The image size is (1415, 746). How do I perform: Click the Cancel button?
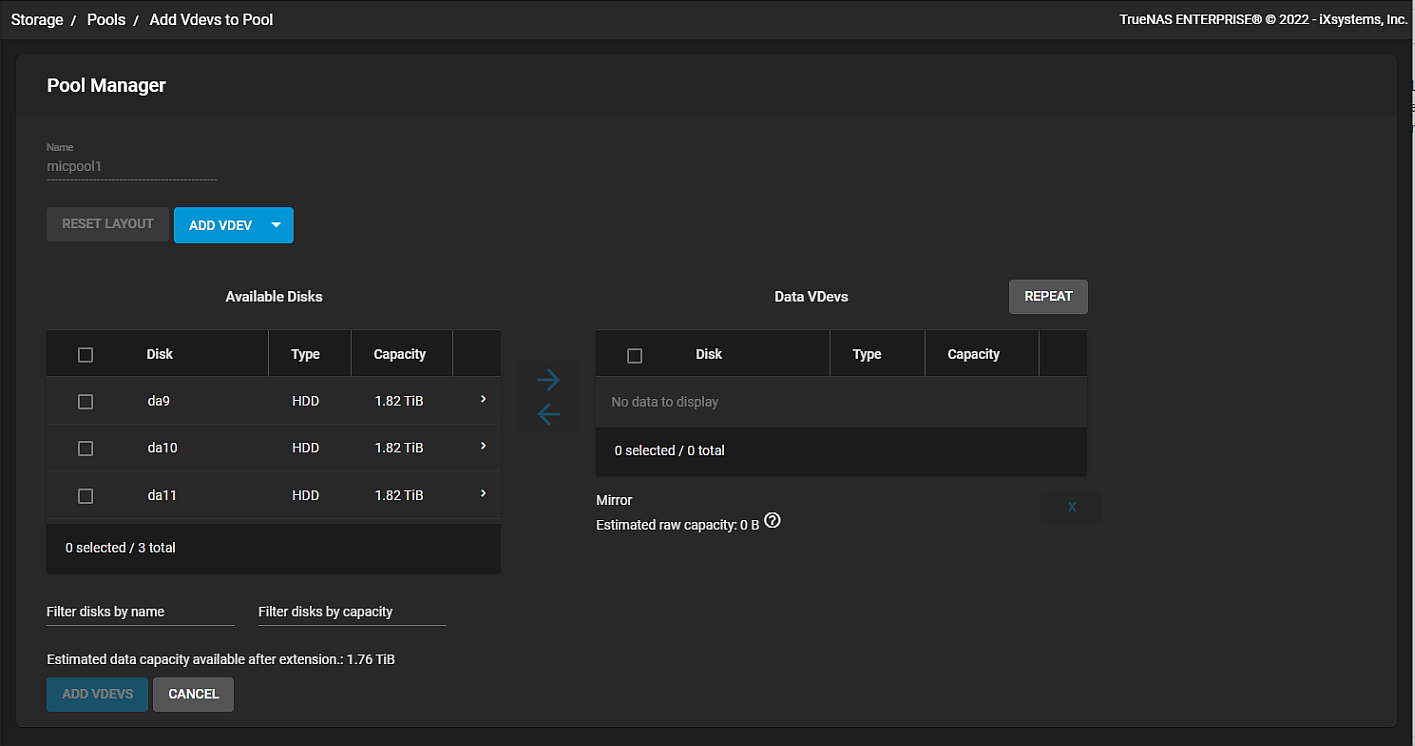coord(193,694)
